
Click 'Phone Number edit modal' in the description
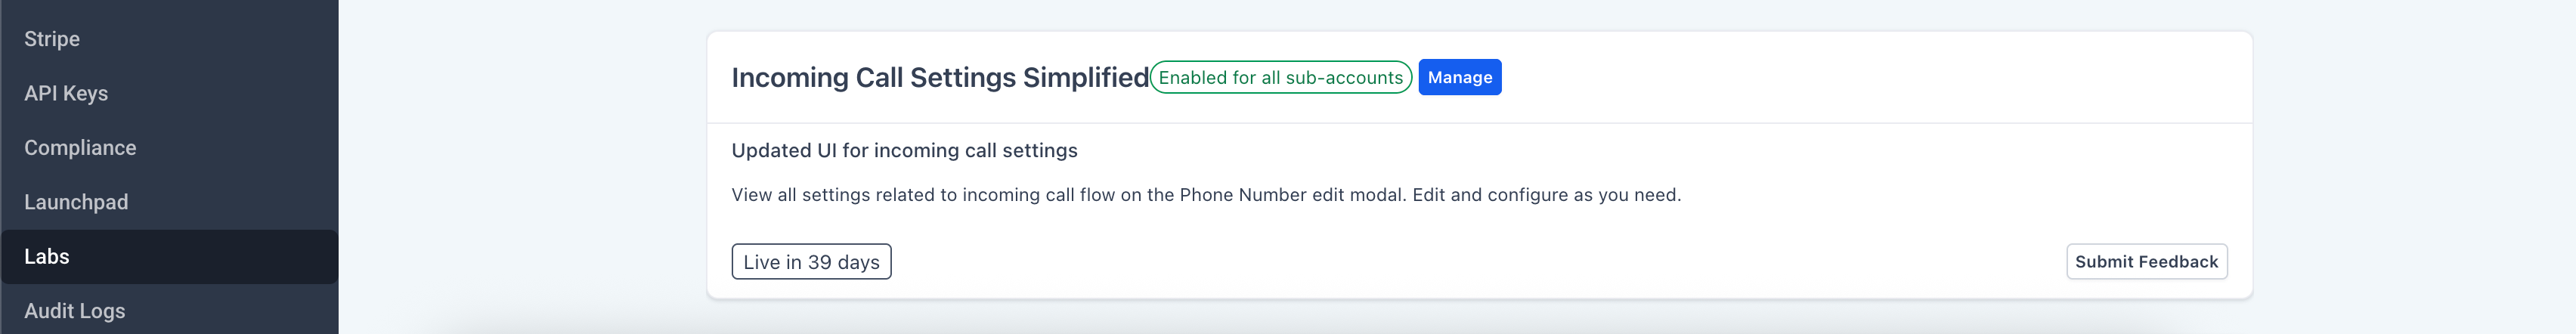point(1292,195)
